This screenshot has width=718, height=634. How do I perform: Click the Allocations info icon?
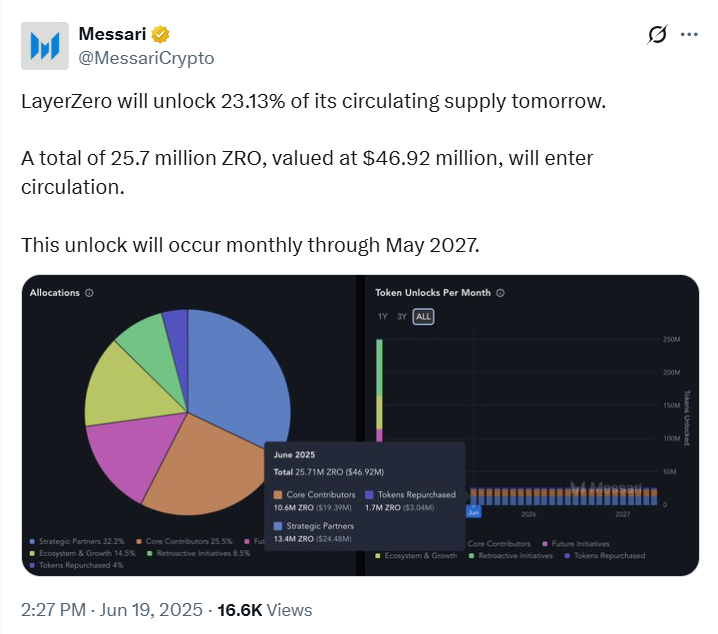click(x=89, y=293)
